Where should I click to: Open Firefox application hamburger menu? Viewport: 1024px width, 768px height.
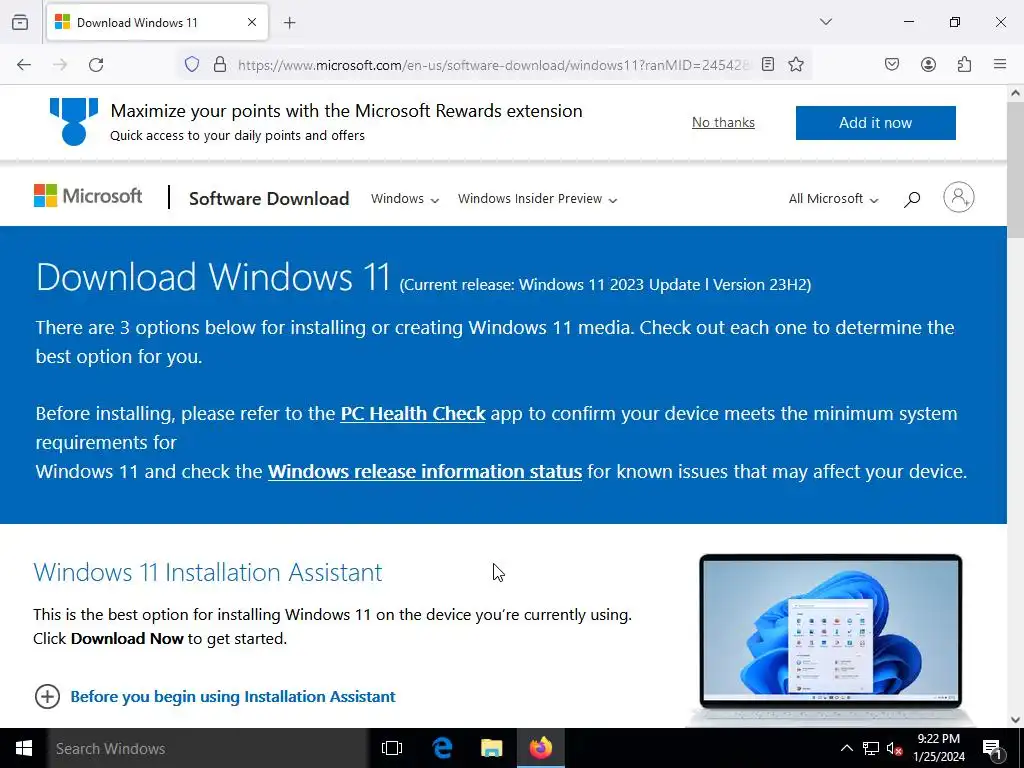pyautogui.click(x=1000, y=64)
